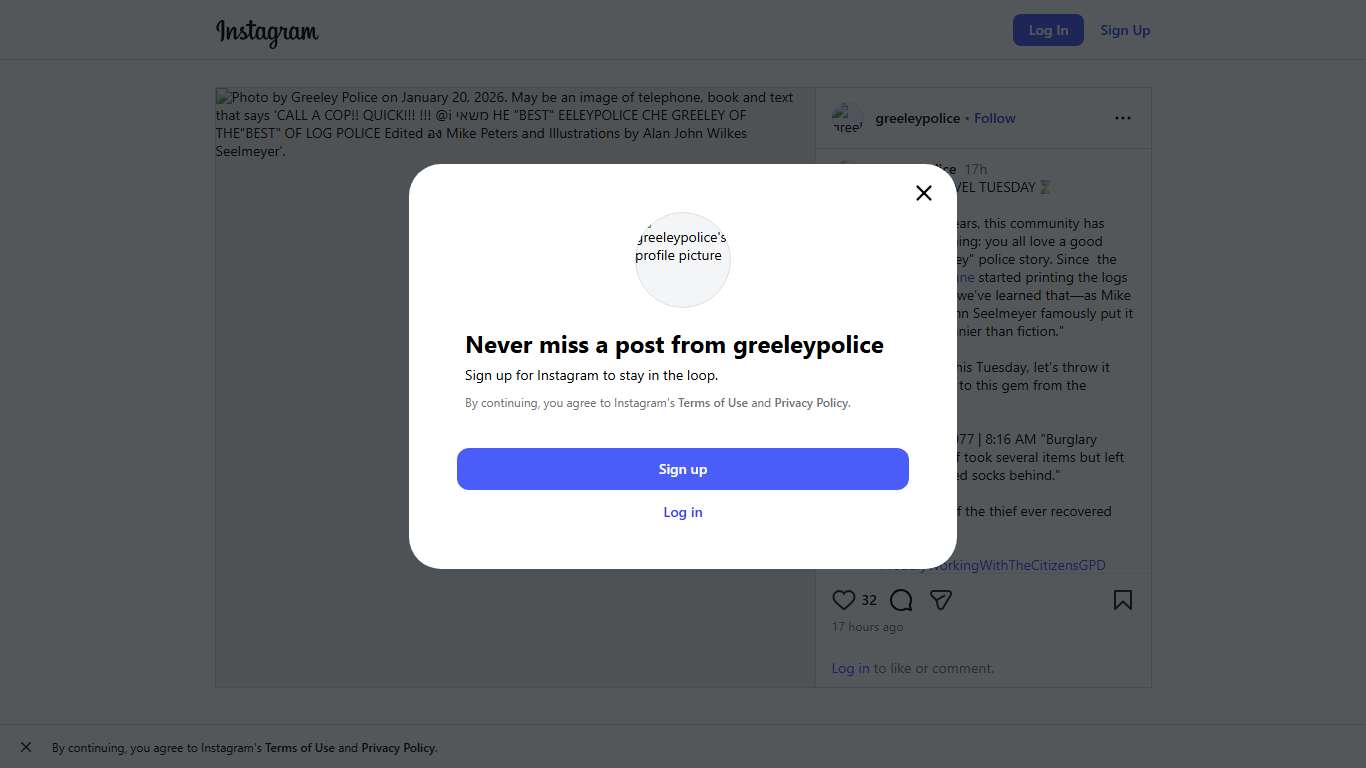
Task: Follow the greeleypolice account
Action: [995, 118]
